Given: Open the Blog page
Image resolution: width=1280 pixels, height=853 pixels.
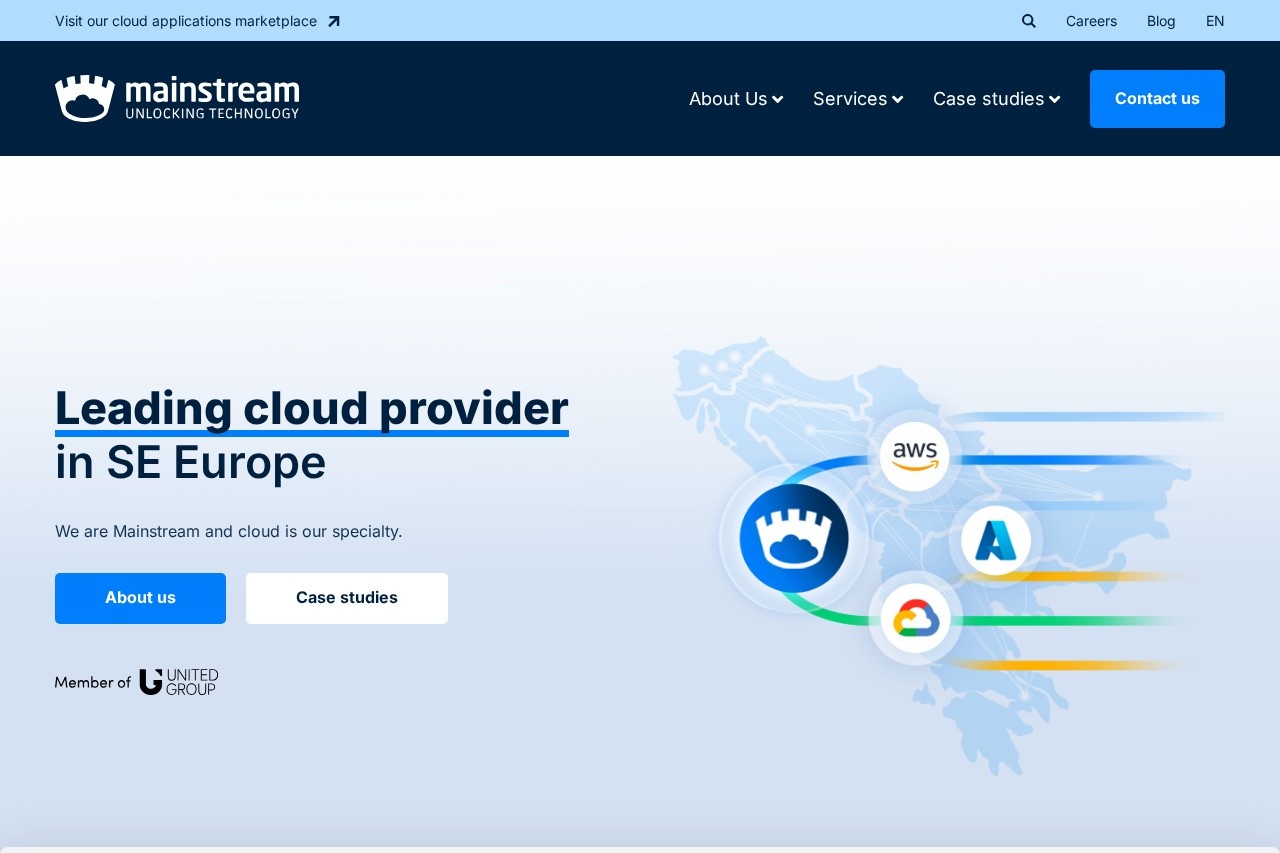Looking at the screenshot, I should pyautogui.click(x=1161, y=21).
